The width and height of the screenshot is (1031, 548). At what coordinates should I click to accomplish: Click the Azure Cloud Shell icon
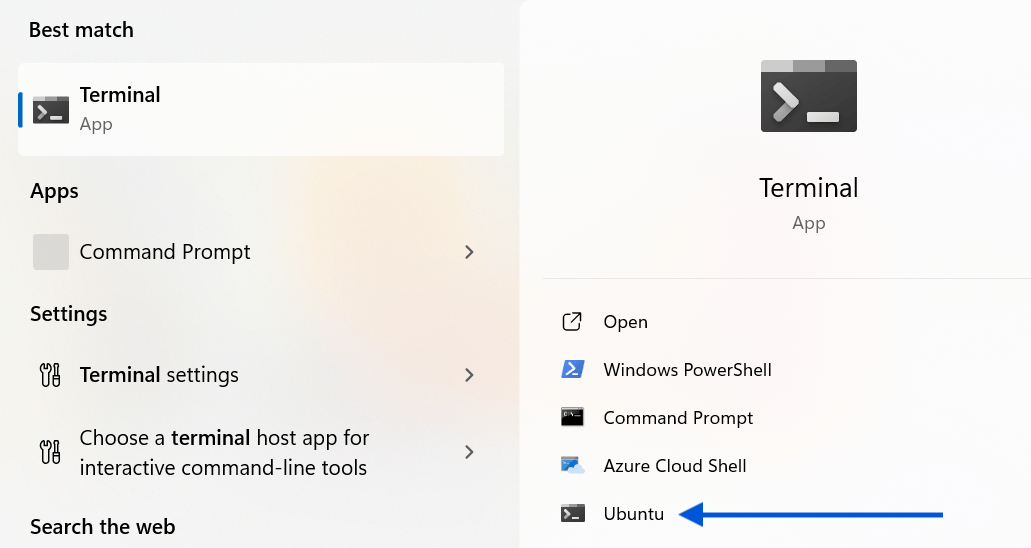point(572,465)
